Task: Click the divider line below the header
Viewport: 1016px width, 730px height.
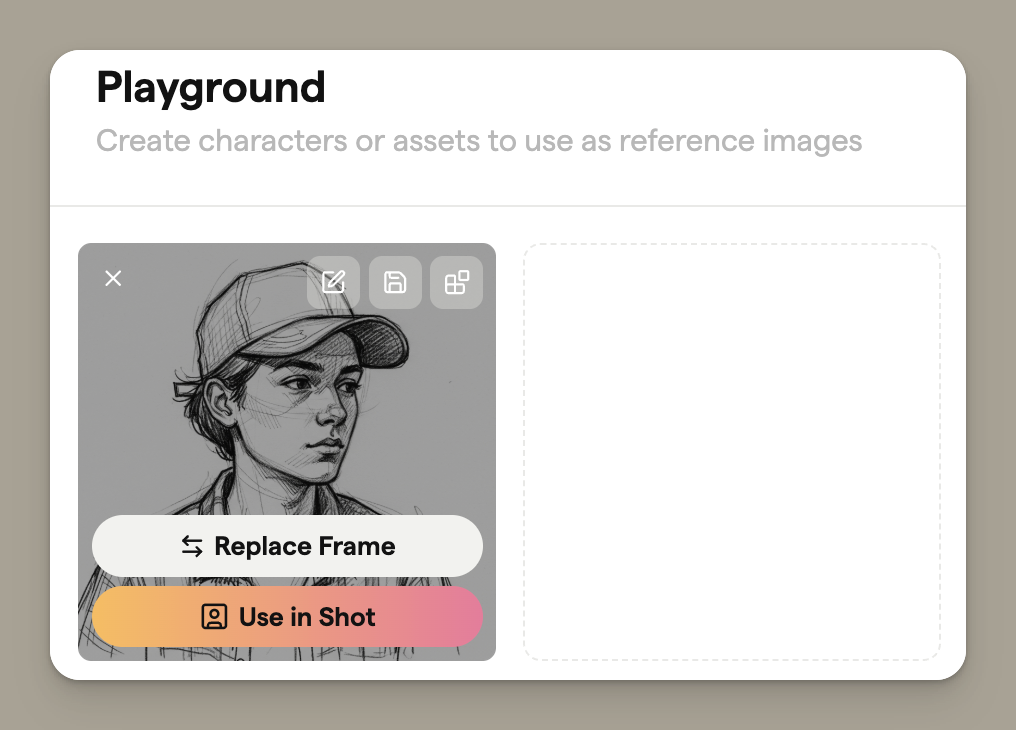Action: [x=508, y=206]
